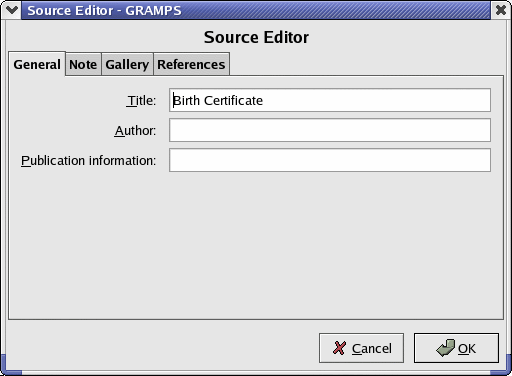Viewport: 512px width, 376px height.
Task: Select the Publication information text box
Action: tap(330, 160)
